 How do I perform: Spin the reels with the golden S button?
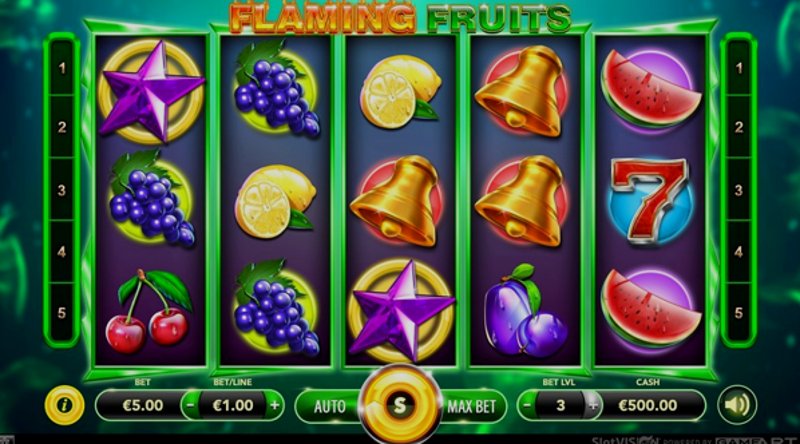pos(399,405)
